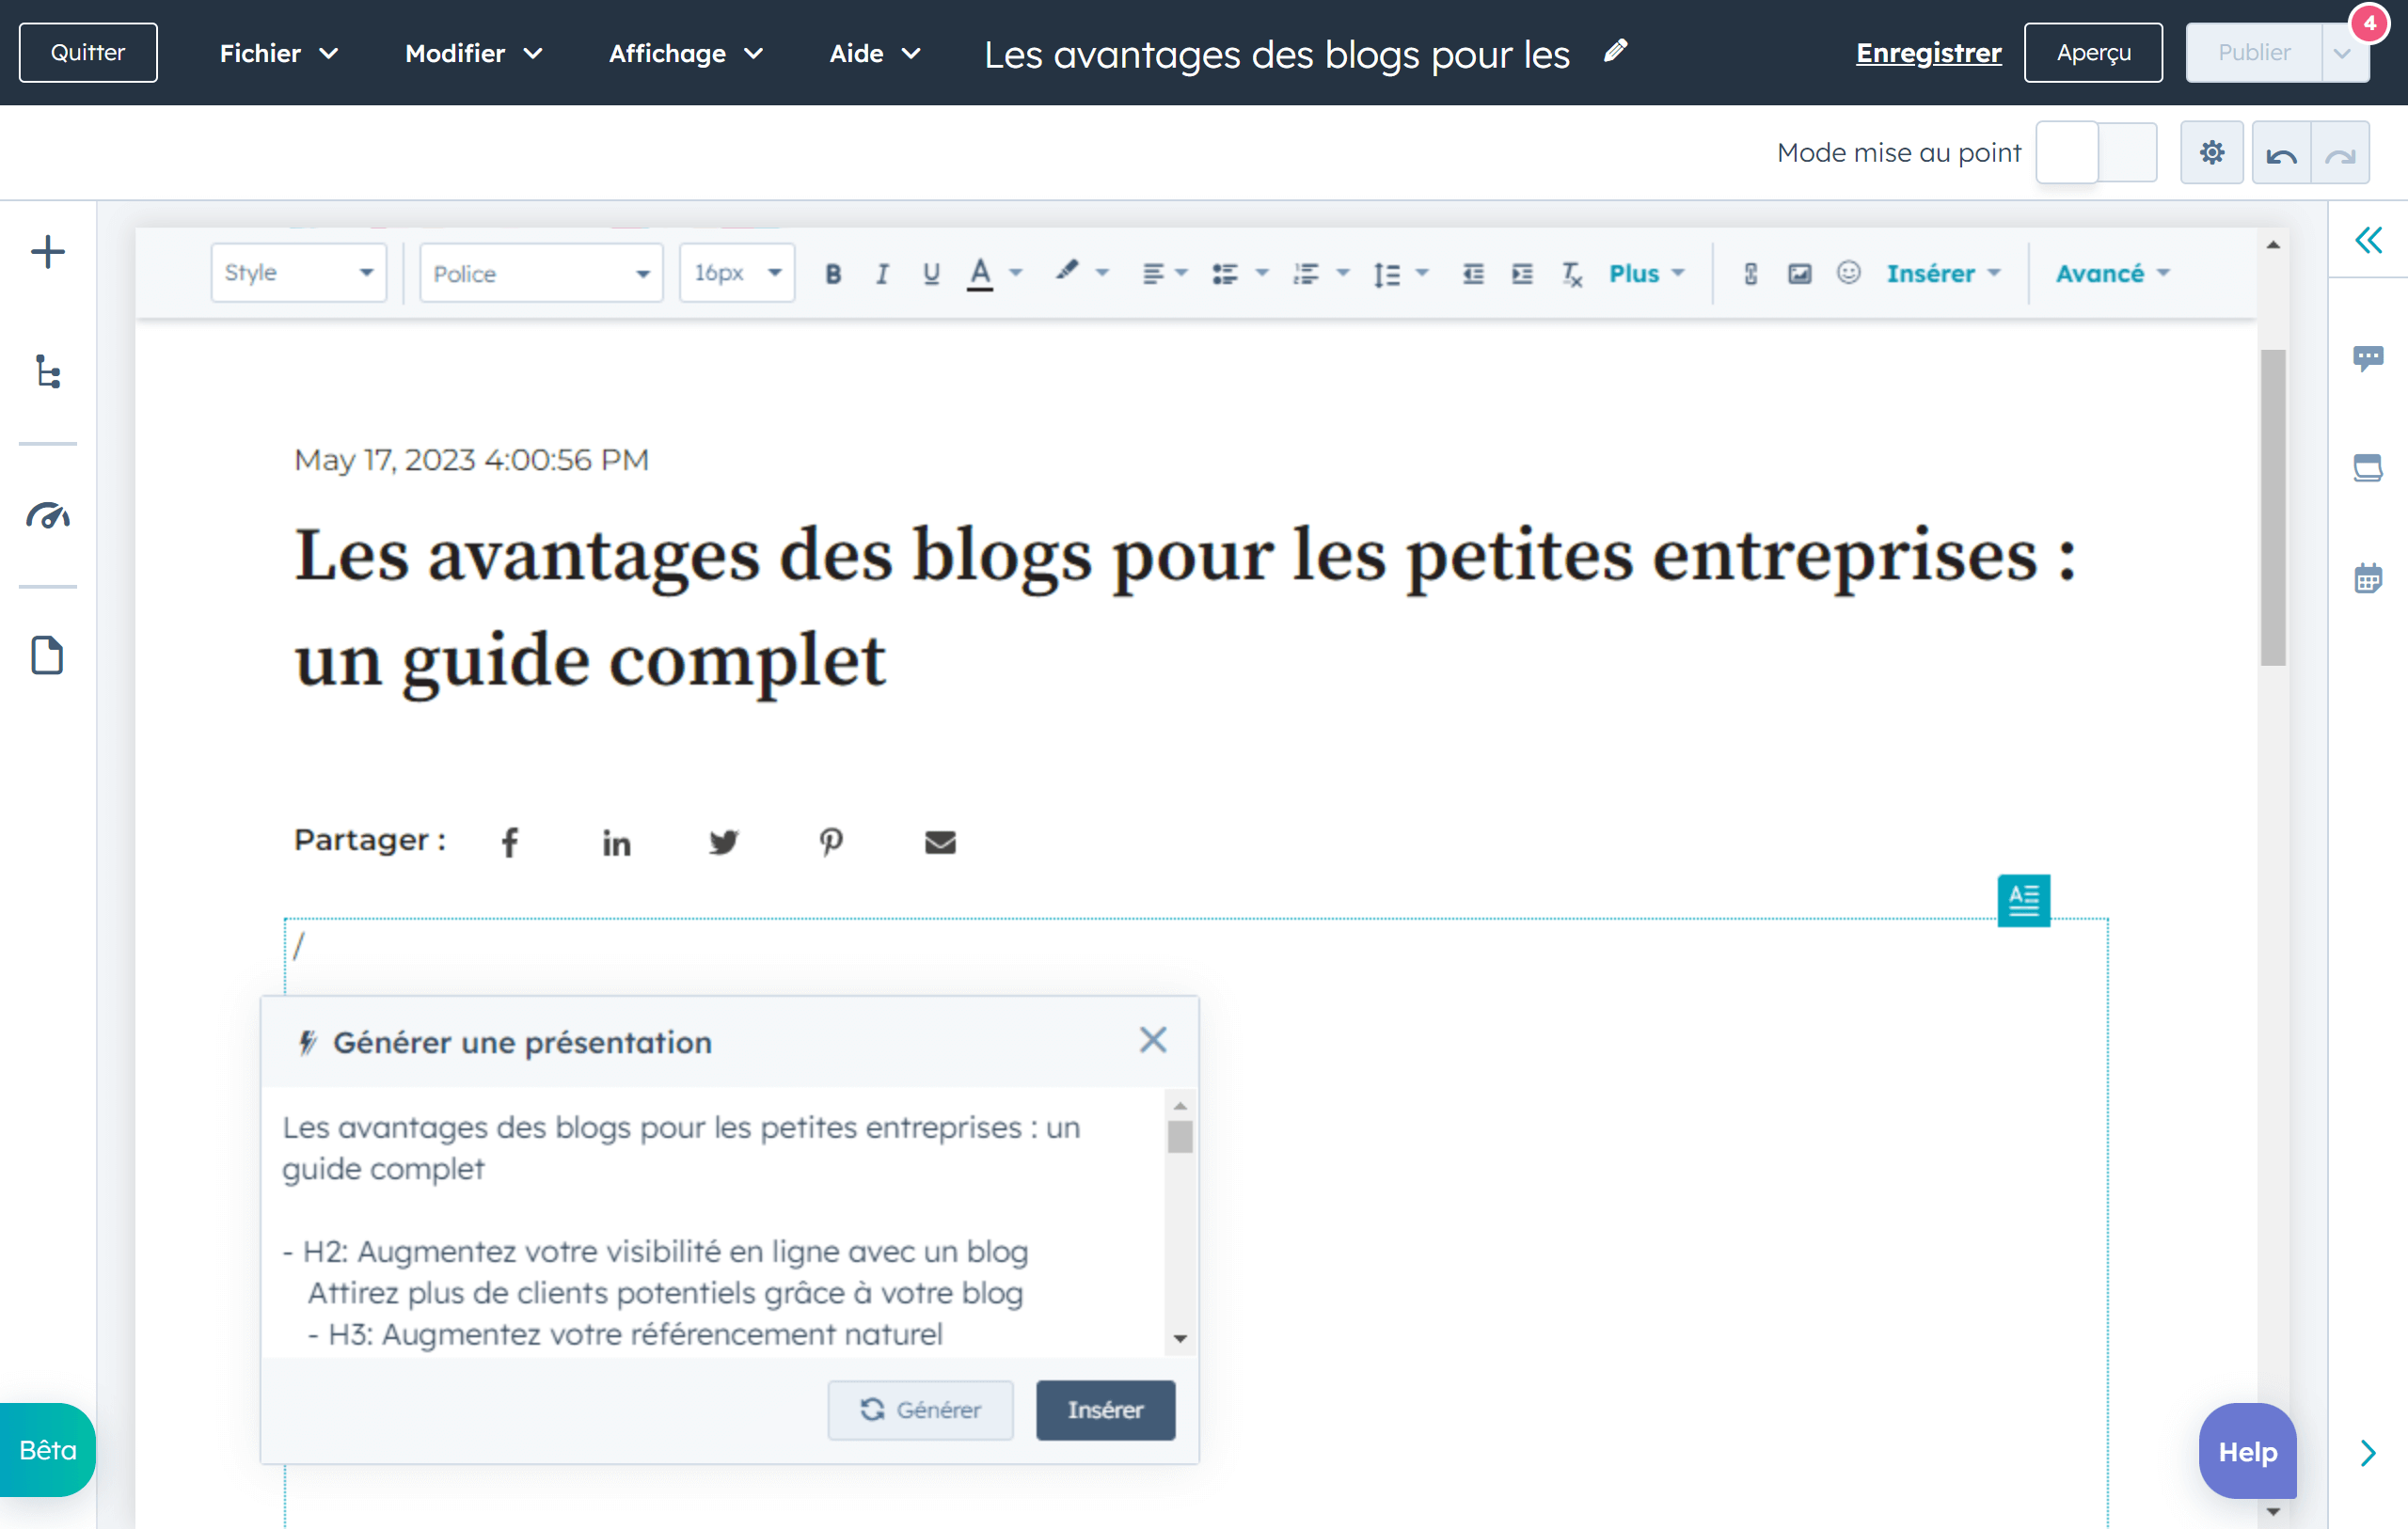Toggle Mode mise au point switch
The image size is (2408, 1529).
click(x=2096, y=153)
